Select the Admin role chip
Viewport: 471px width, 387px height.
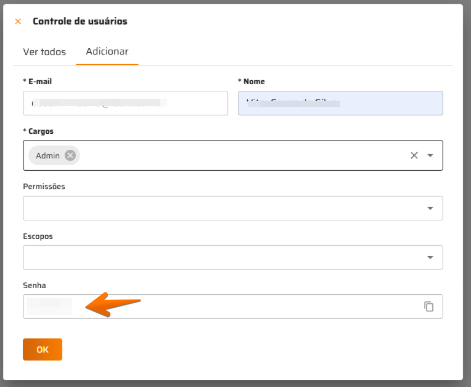point(48,155)
